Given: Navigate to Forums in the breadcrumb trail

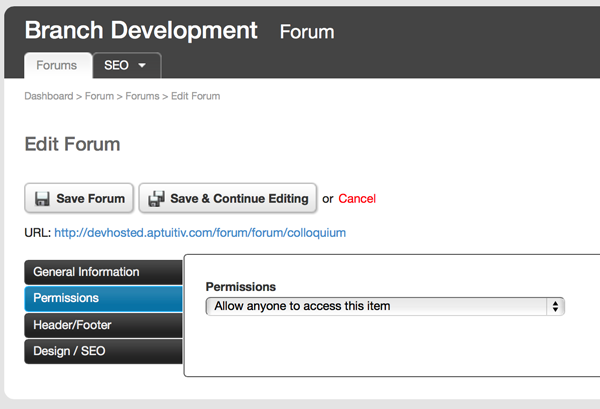Looking at the screenshot, I should coord(142,96).
